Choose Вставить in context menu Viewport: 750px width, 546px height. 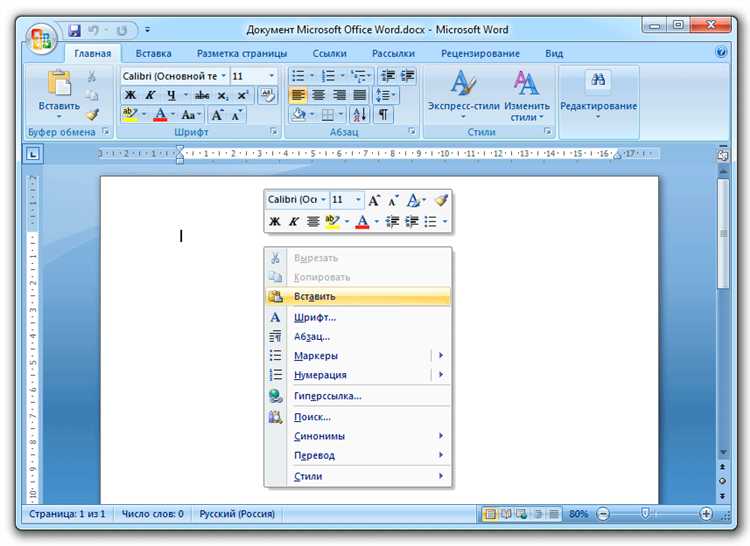(x=358, y=297)
